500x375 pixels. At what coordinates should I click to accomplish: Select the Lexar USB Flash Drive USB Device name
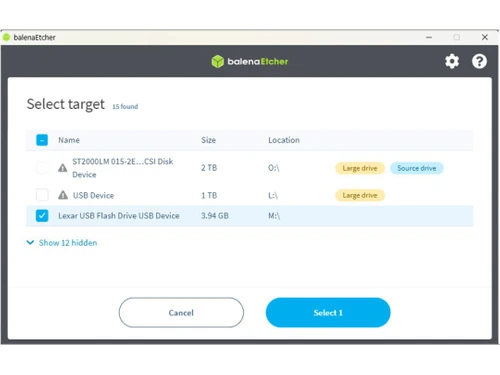pos(119,216)
